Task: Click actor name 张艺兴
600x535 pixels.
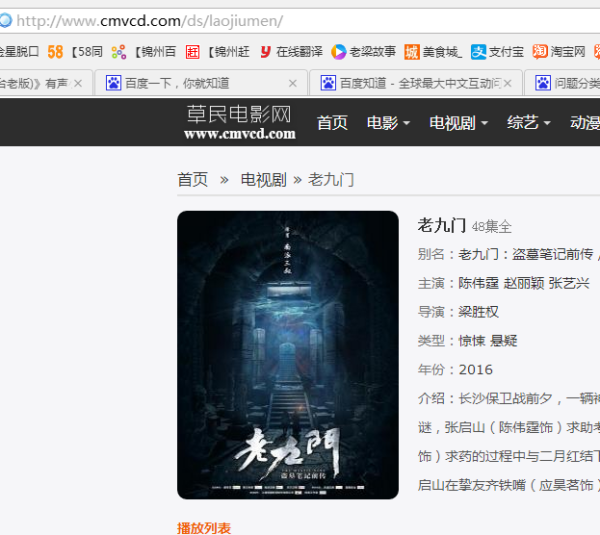Action: click(569, 283)
